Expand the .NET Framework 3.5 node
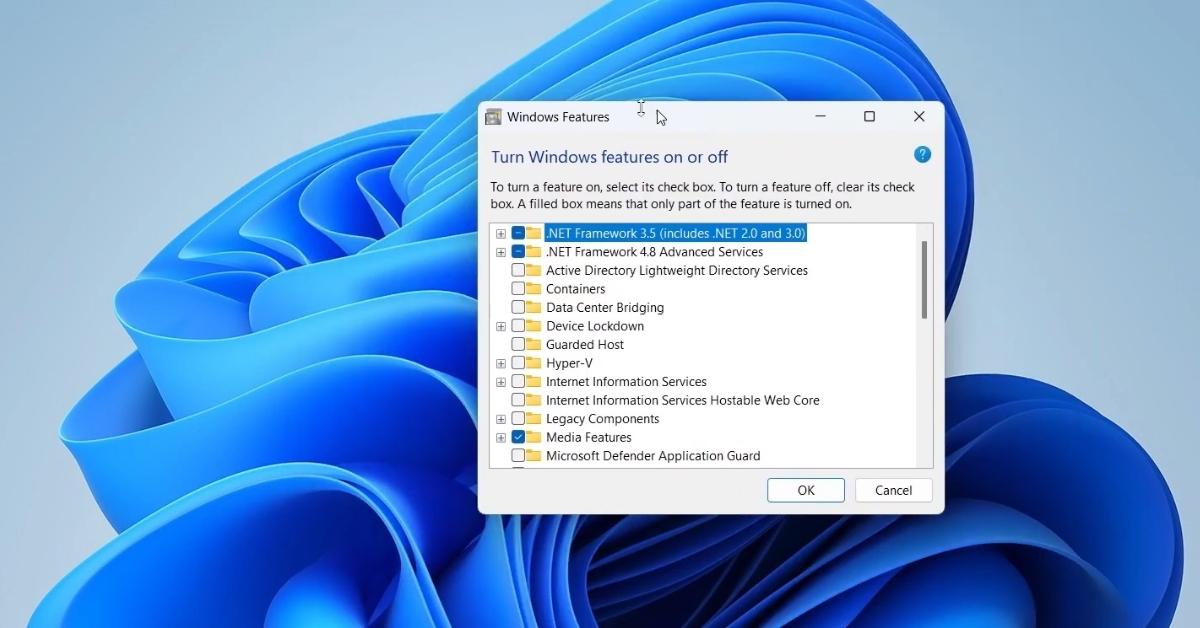The height and width of the screenshot is (628, 1200). [501, 233]
